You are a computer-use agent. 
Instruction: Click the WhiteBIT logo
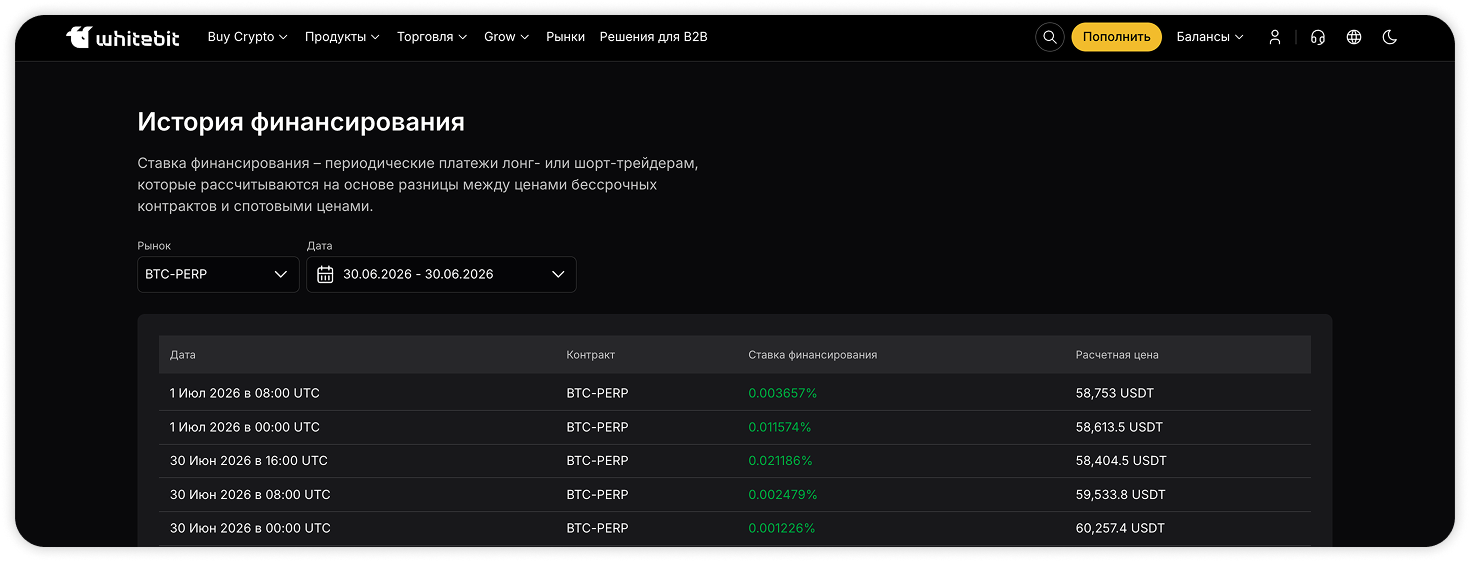pos(123,37)
